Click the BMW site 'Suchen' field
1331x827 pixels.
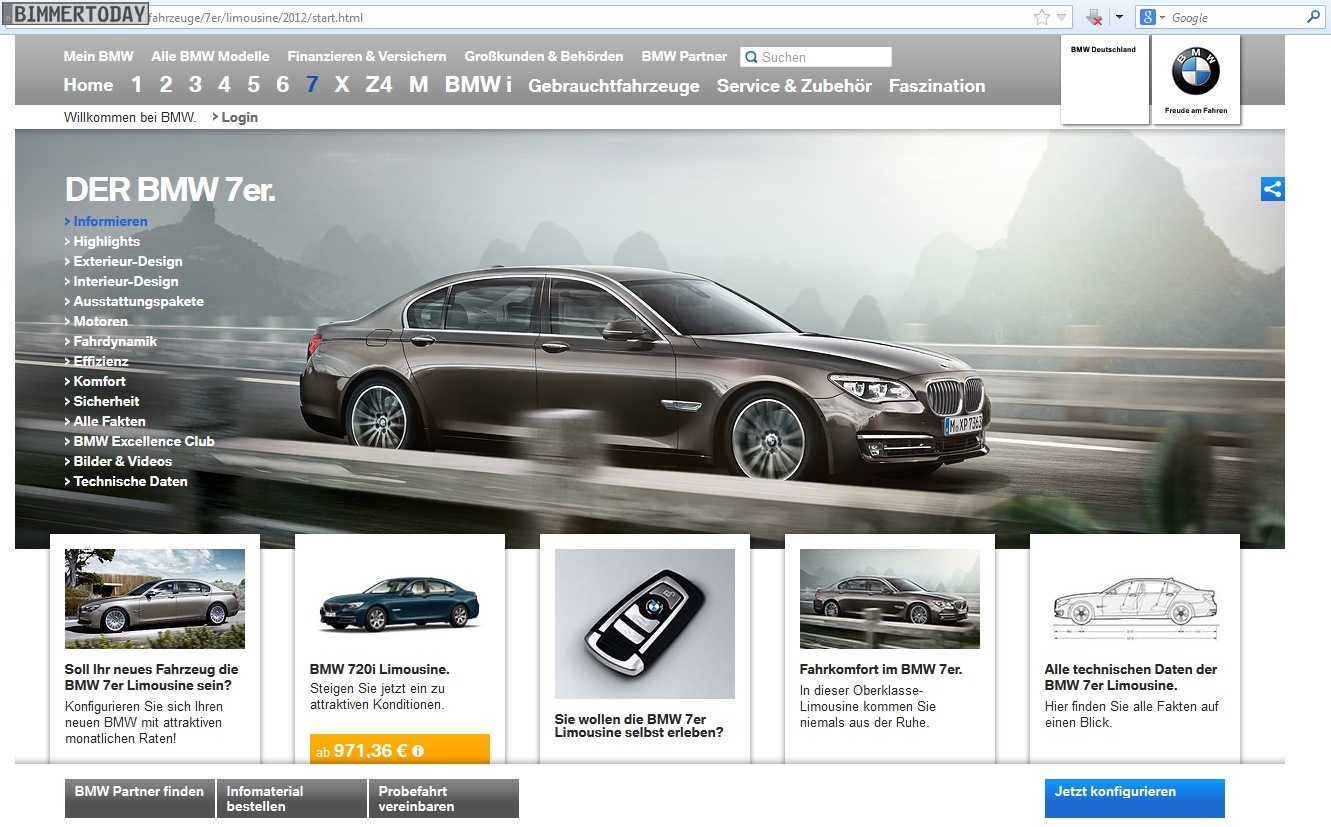pos(823,57)
